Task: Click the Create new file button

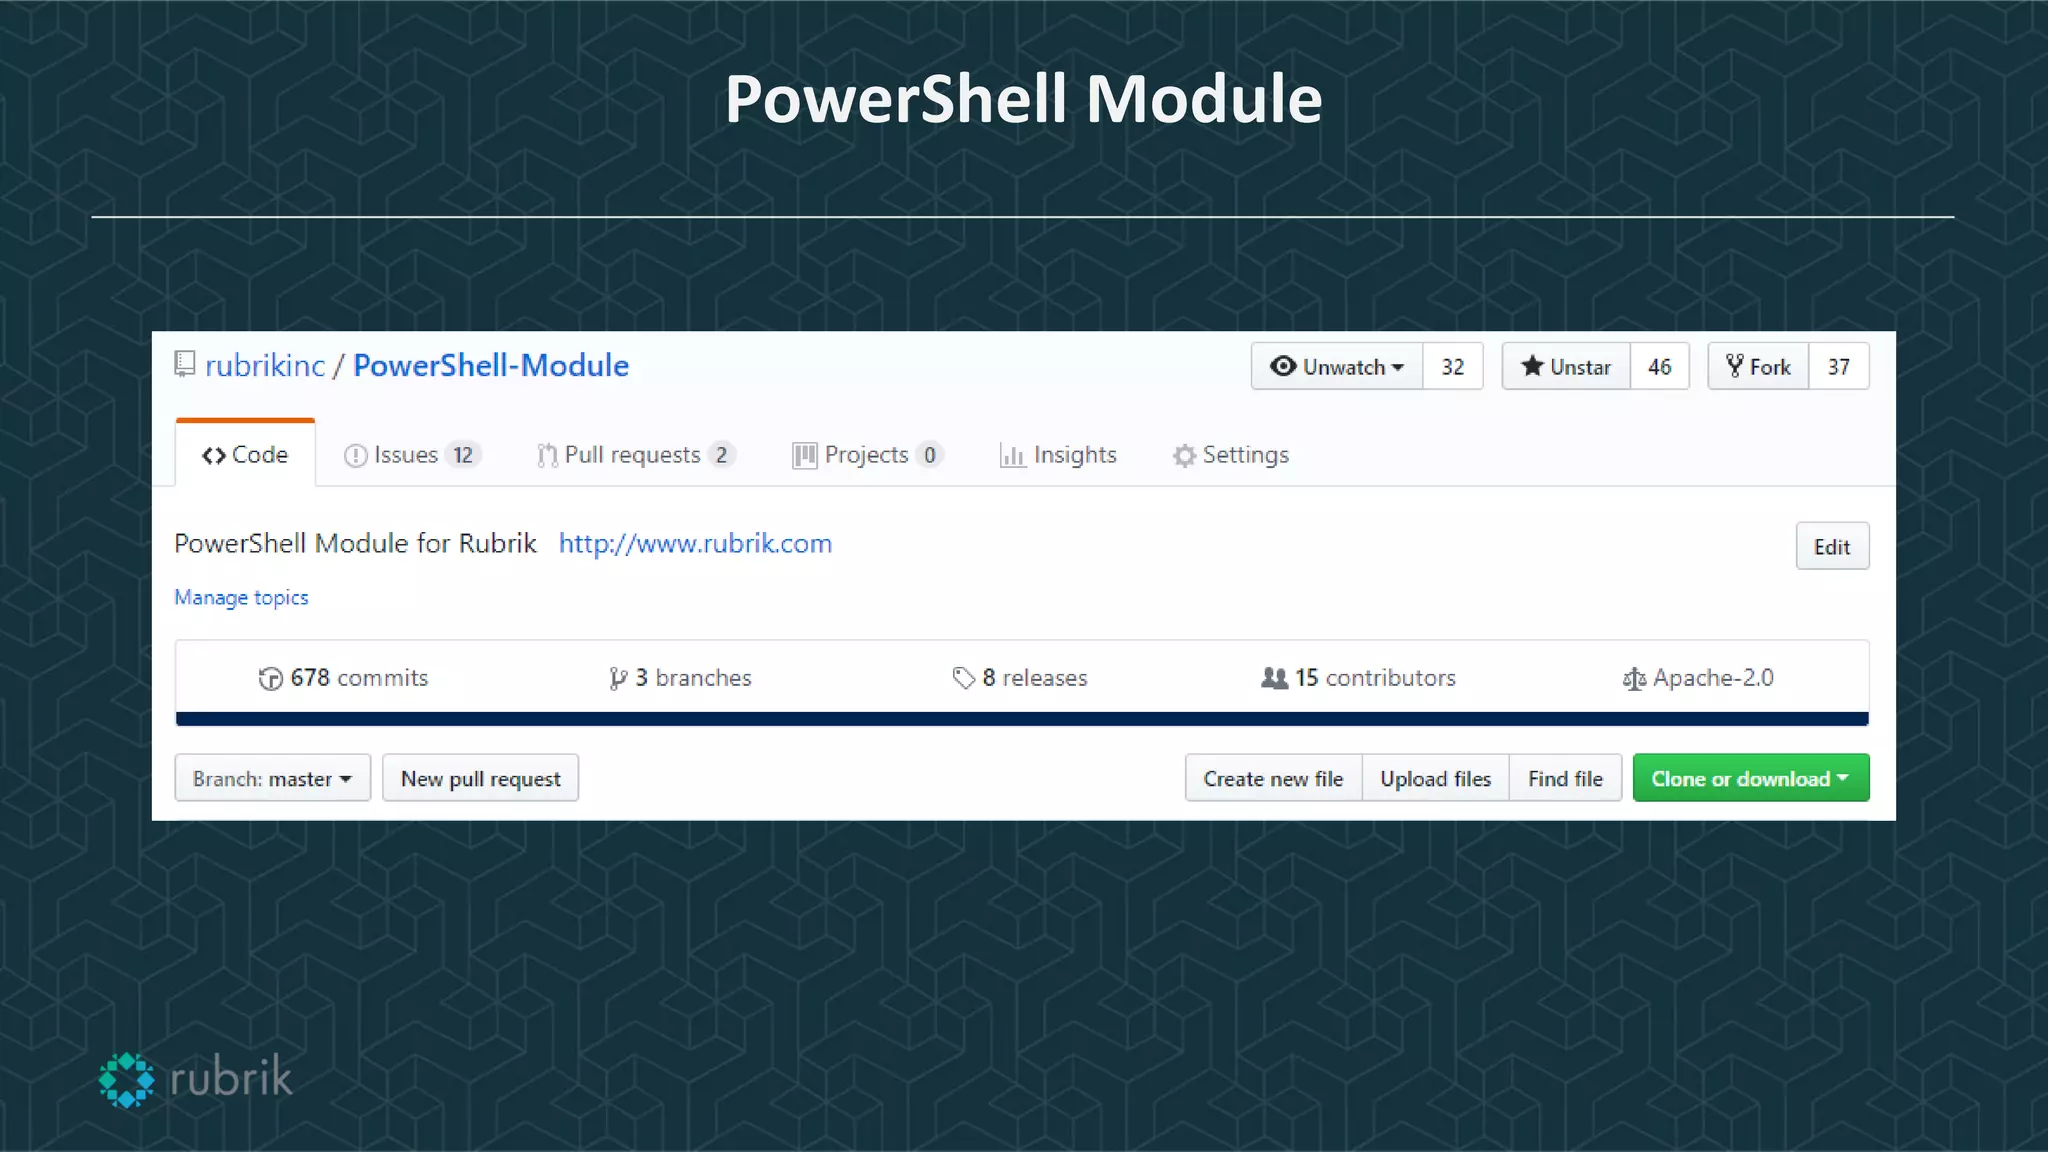Action: pyautogui.click(x=1273, y=778)
